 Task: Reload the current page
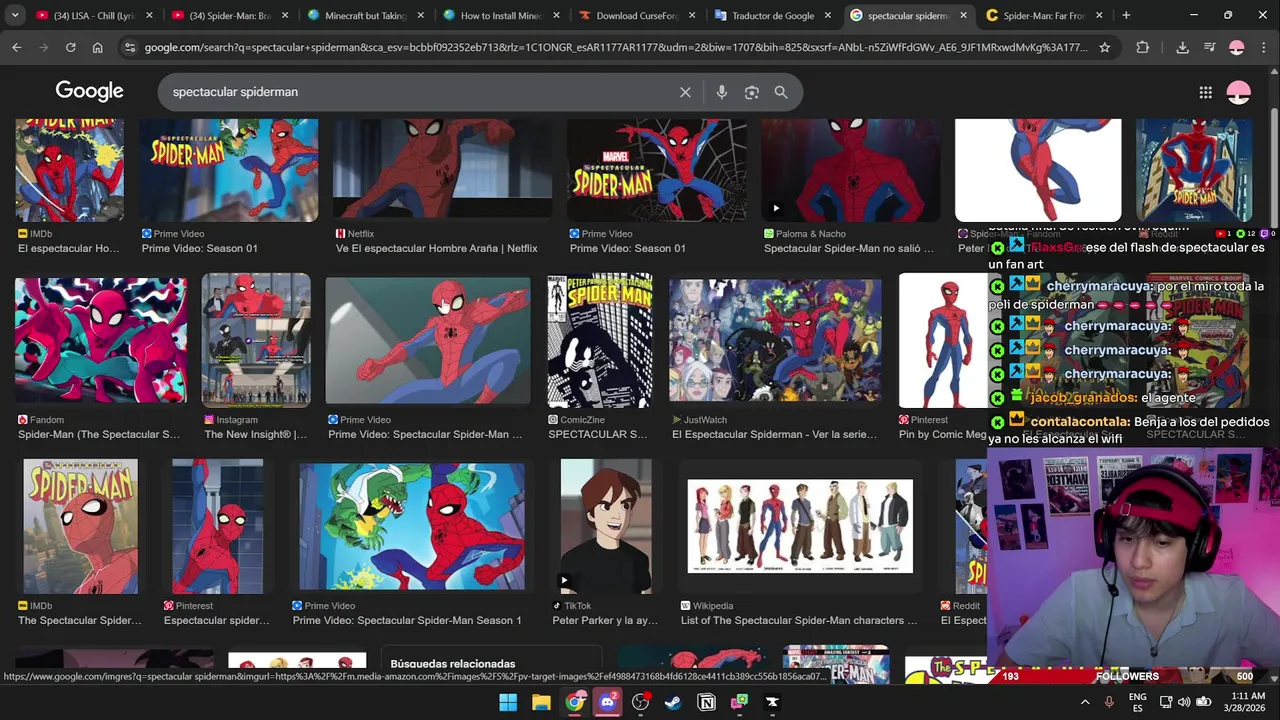70,47
